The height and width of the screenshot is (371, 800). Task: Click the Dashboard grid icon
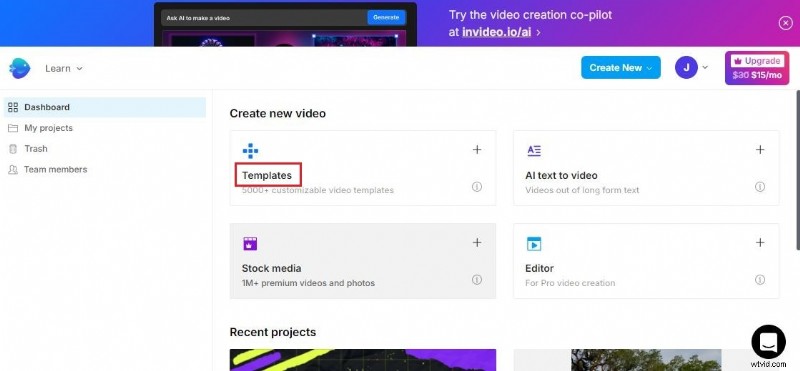click(x=13, y=107)
